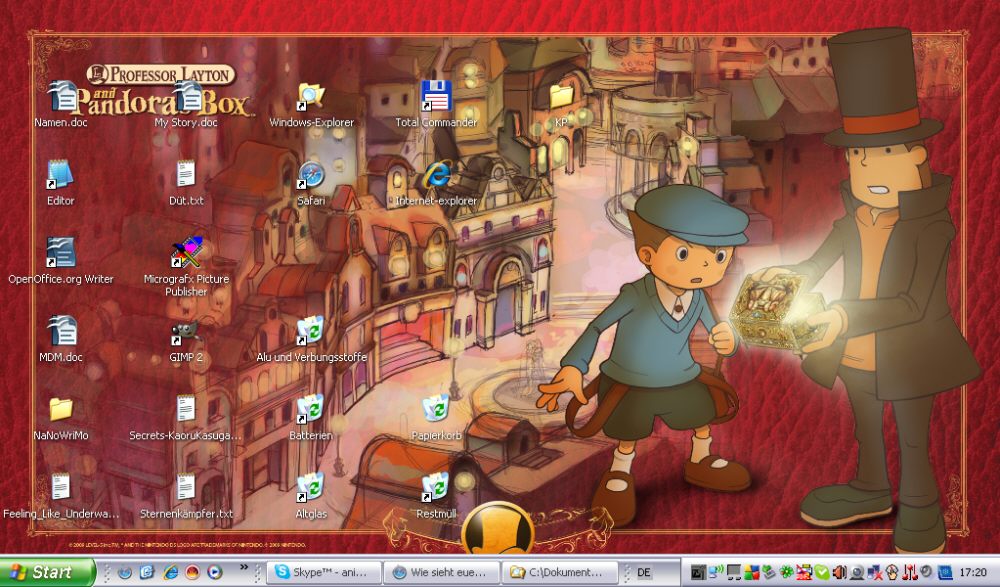This screenshot has width=1000, height=587.
Task: Open the Papierkorb recycle bin
Action: click(x=436, y=410)
